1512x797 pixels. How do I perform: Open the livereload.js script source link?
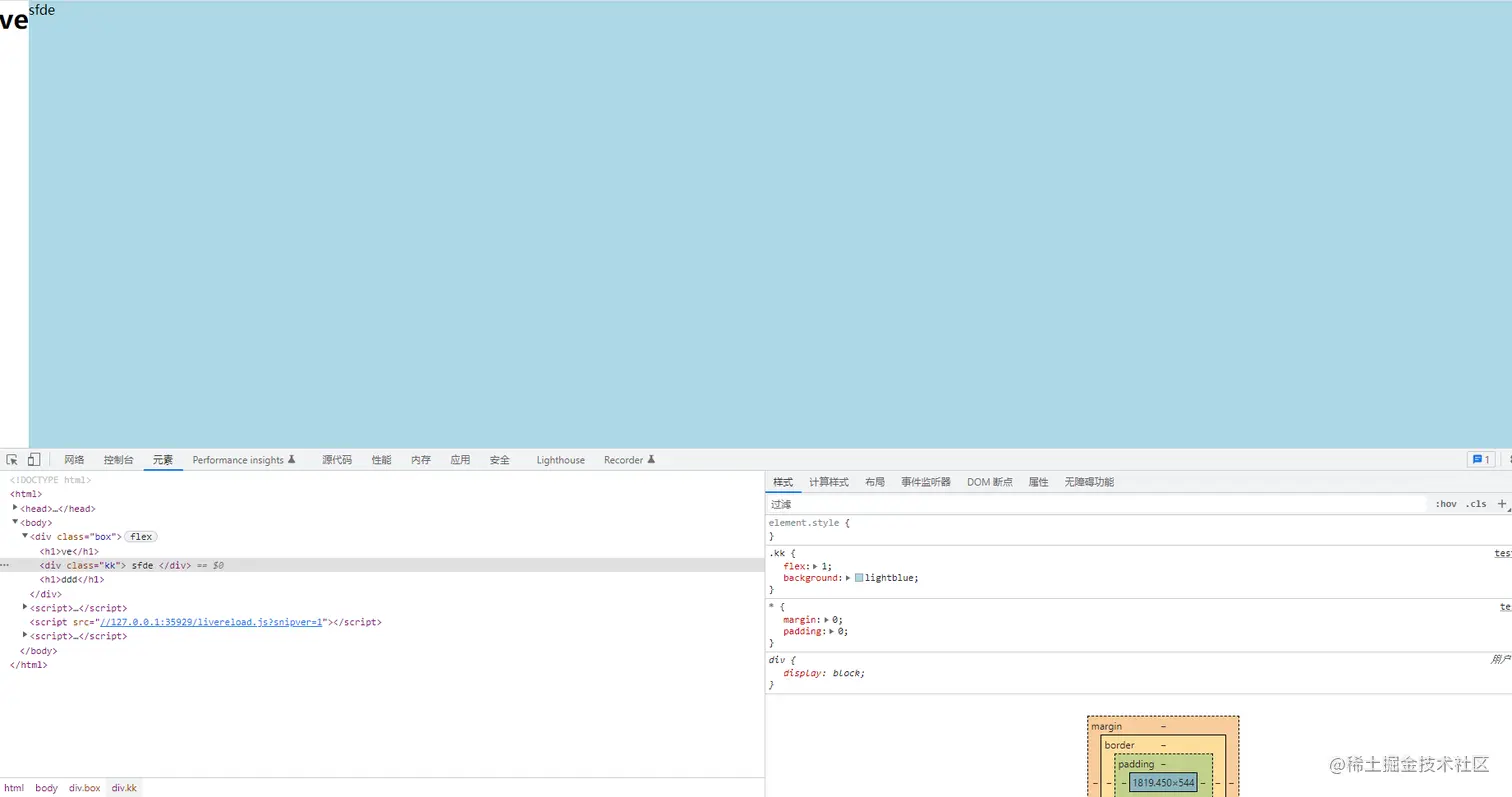212,622
